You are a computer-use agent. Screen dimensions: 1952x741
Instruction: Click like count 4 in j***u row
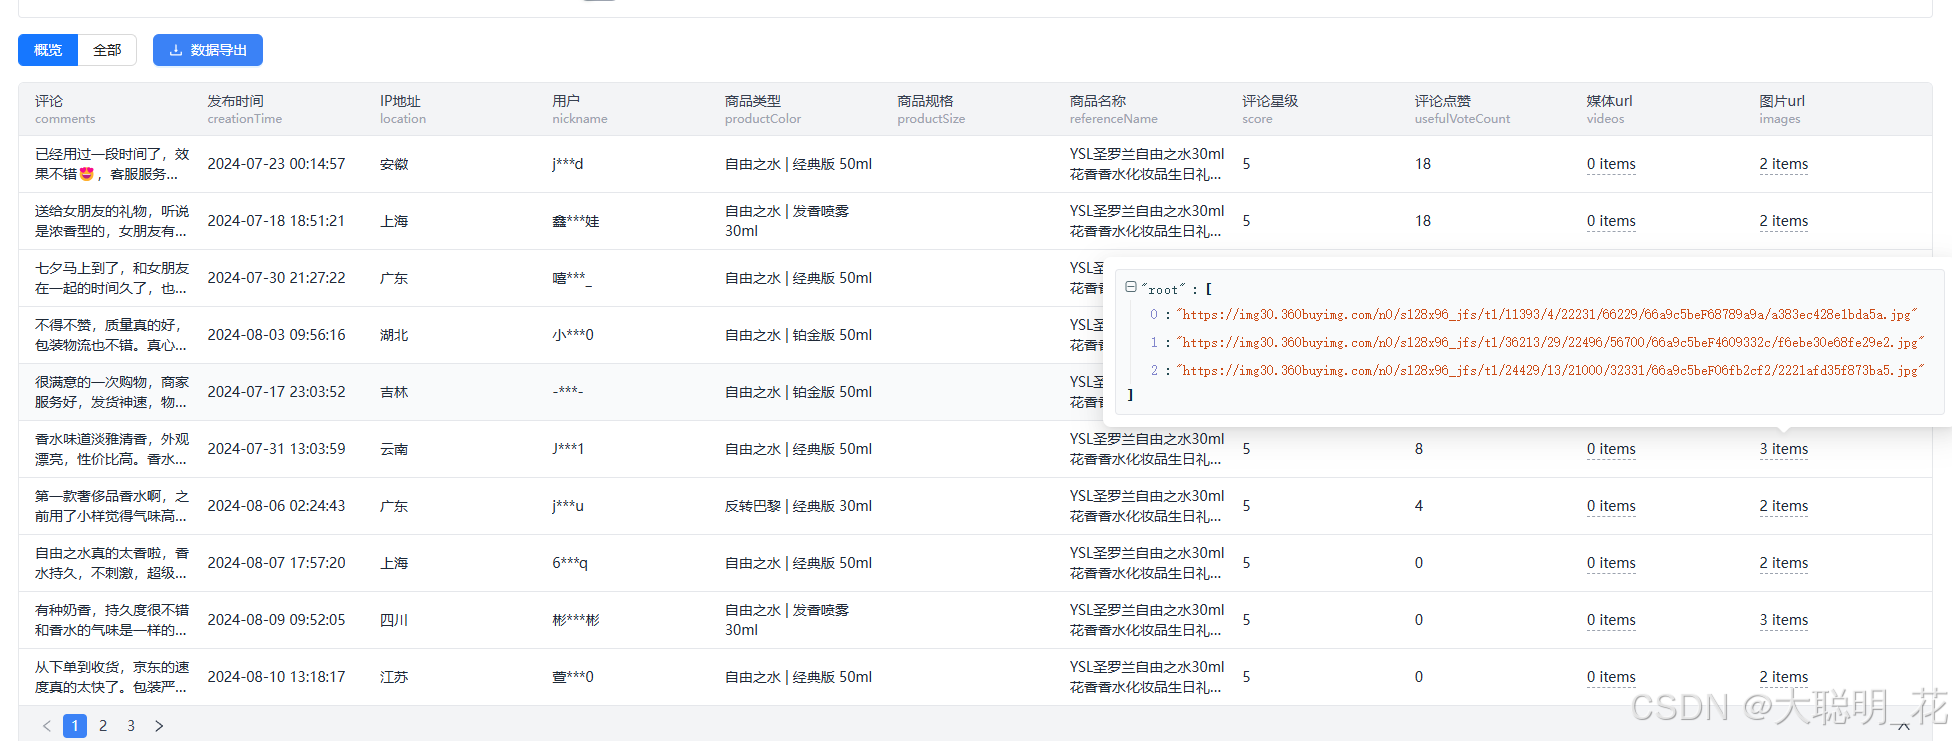click(1418, 506)
